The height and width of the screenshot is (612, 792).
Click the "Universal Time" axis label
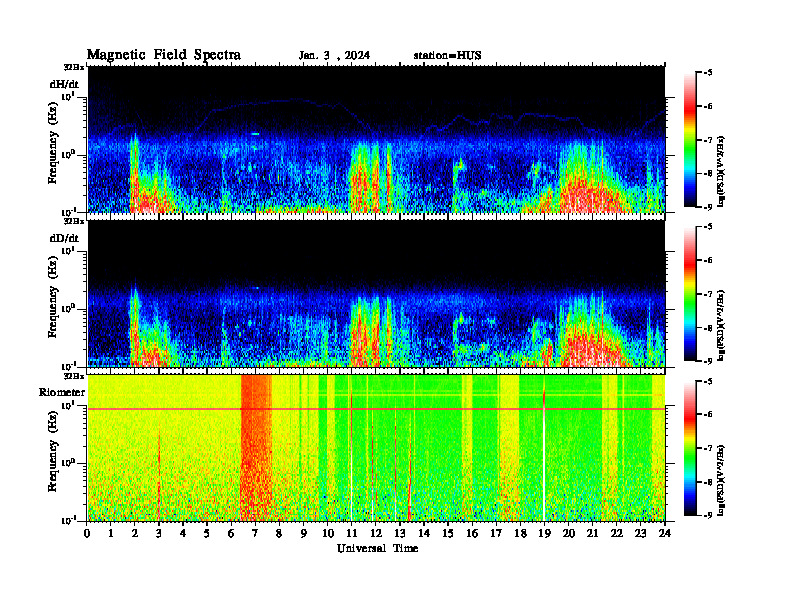(377, 548)
